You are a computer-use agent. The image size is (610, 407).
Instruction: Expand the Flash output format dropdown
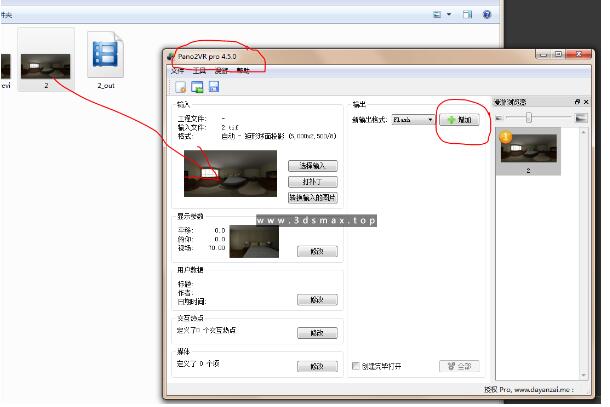click(x=430, y=119)
